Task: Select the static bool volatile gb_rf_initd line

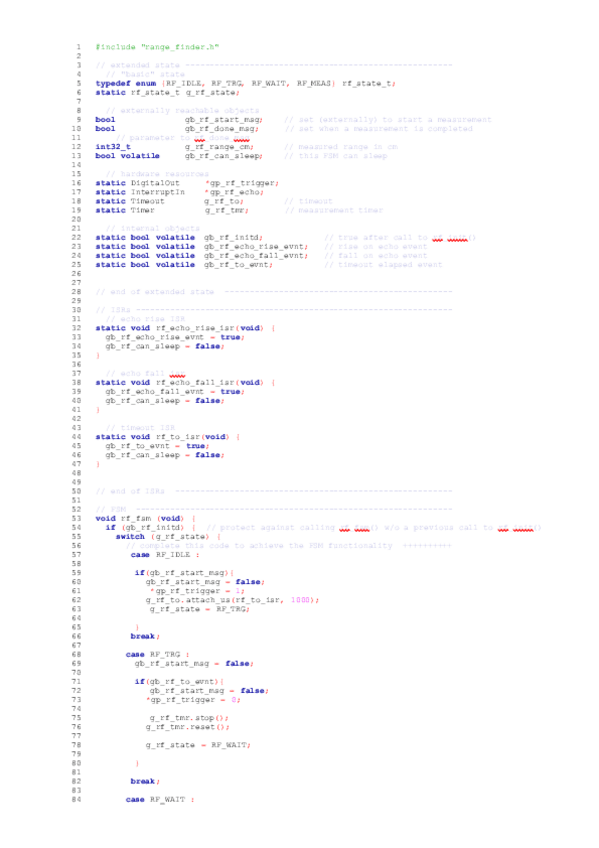Action: pos(179,237)
